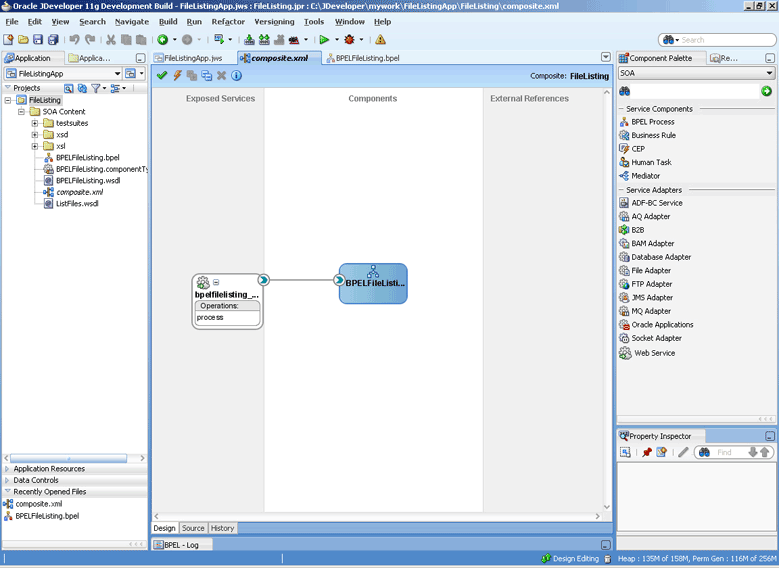779x568 pixels.
Task: Expand the Application Resources section
Action: [x=7, y=469]
